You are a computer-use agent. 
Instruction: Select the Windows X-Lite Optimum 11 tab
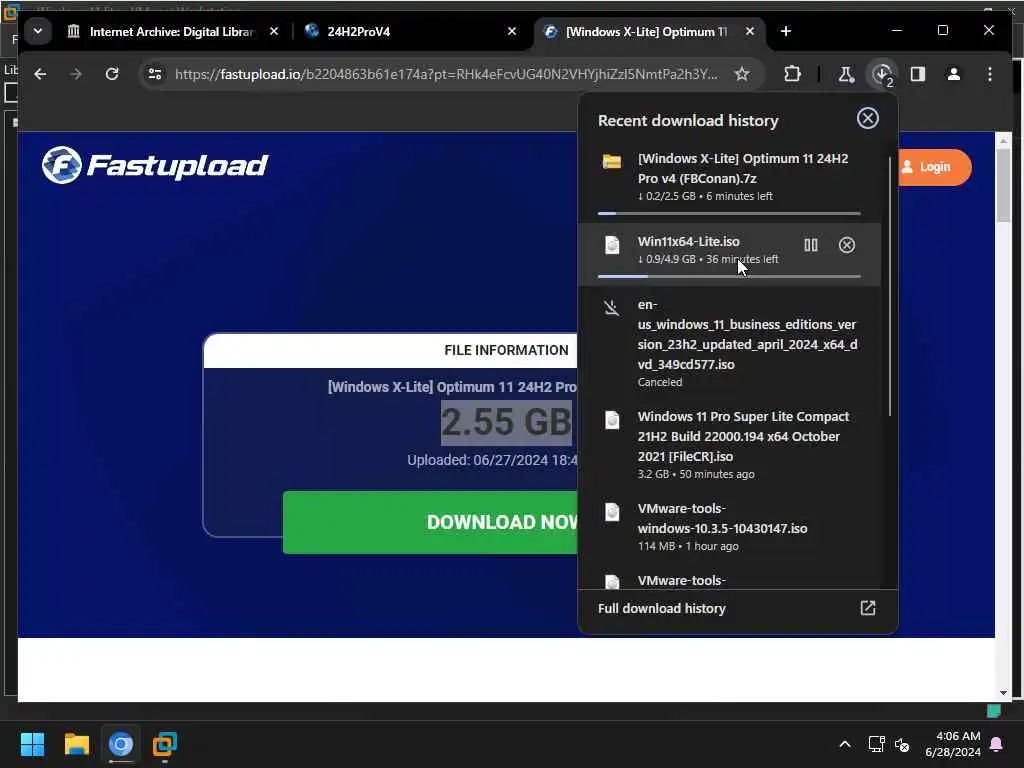[647, 31]
